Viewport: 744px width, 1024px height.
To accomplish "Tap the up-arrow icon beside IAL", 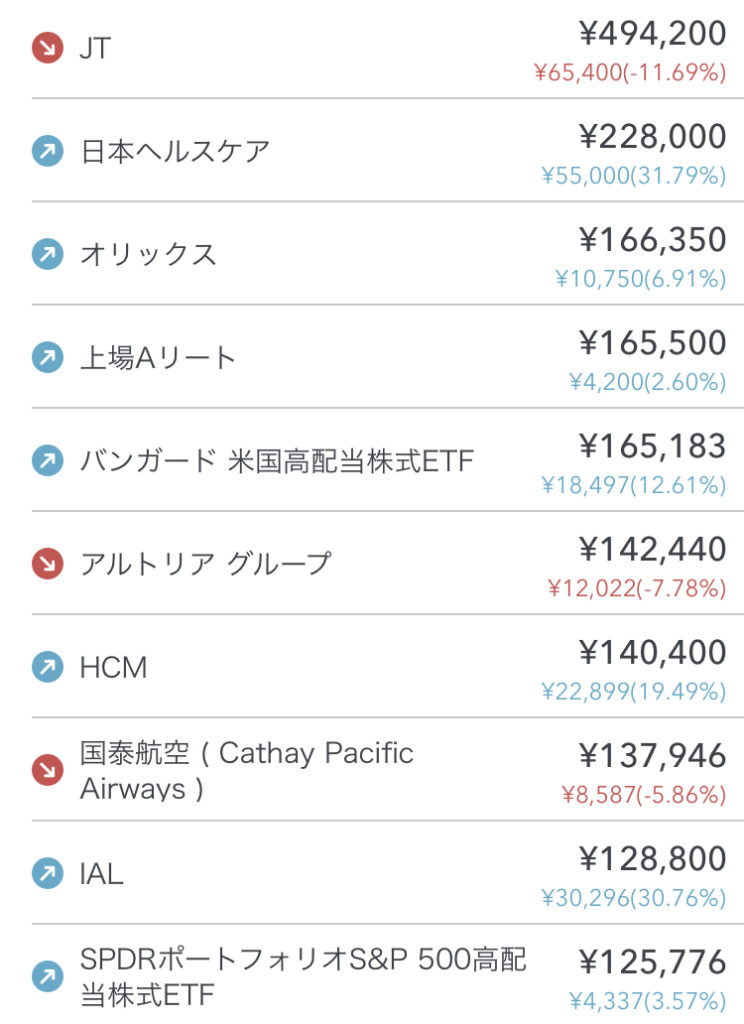I will click(47, 874).
